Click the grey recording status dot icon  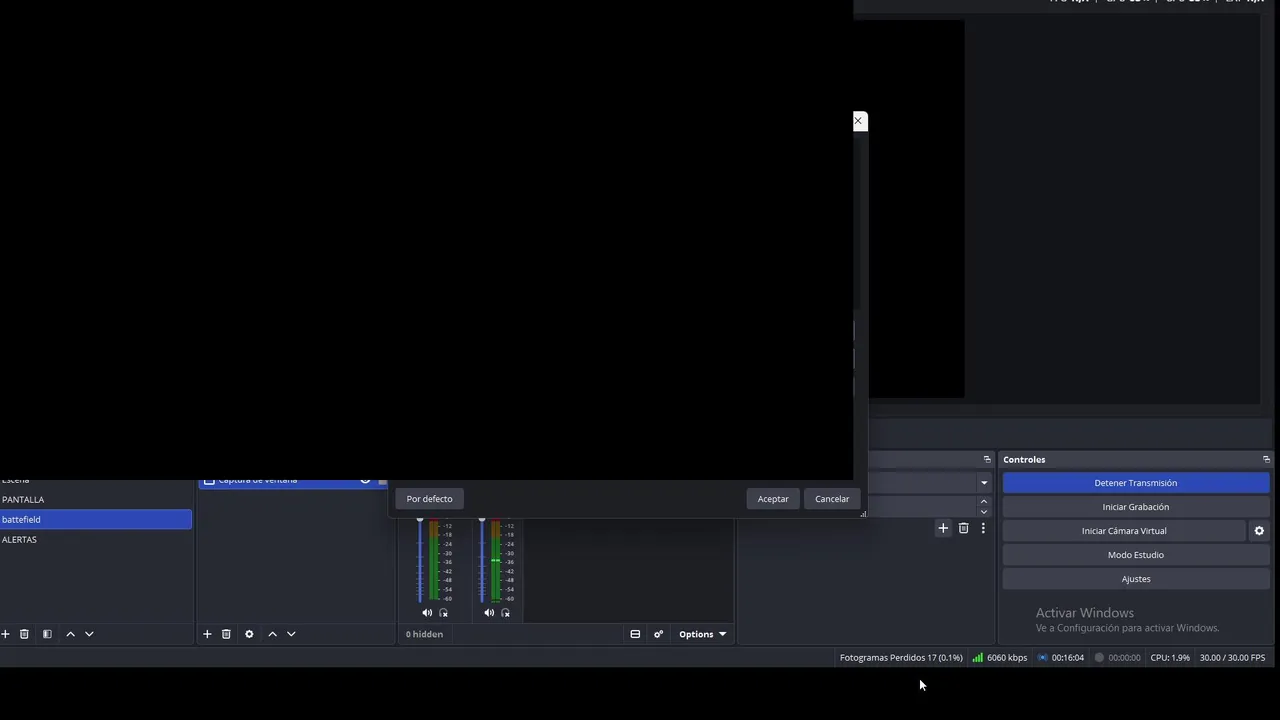click(1099, 658)
